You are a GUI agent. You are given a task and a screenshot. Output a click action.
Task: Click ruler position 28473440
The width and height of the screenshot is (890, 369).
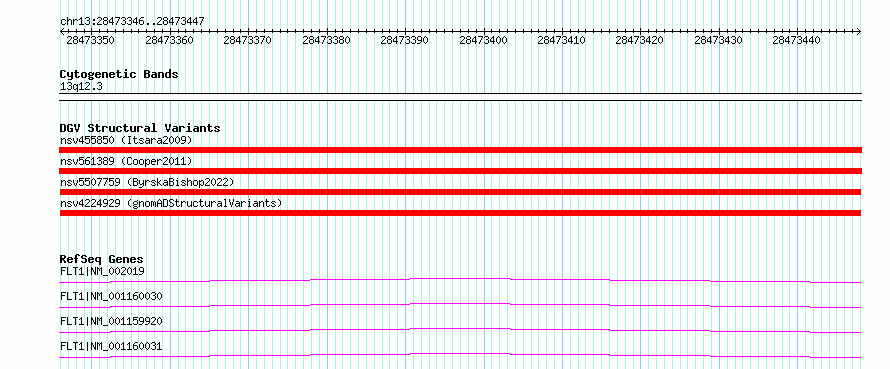click(x=797, y=40)
